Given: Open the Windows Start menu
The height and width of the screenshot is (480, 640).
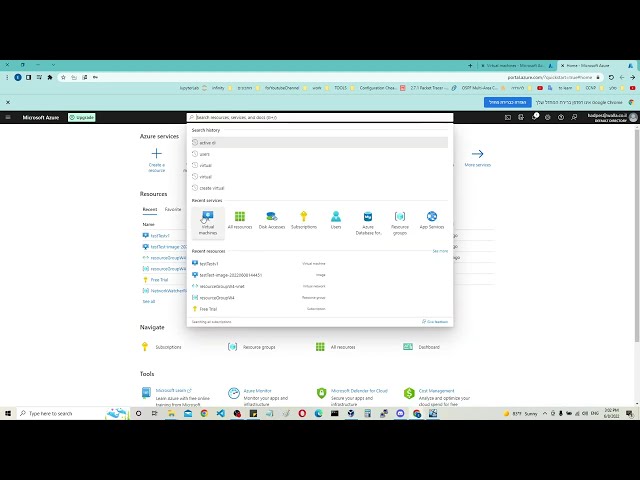Looking at the screenshot, I should click(8, 413).
